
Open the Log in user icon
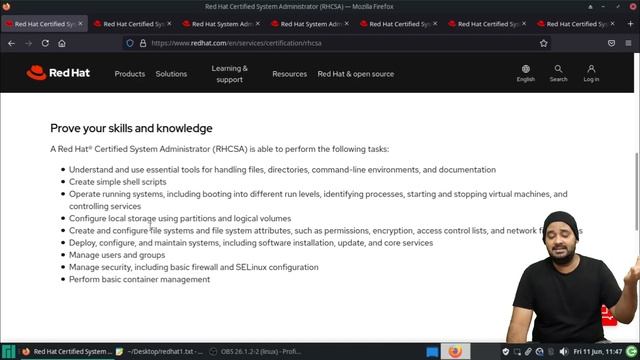(x=591, y=73)
